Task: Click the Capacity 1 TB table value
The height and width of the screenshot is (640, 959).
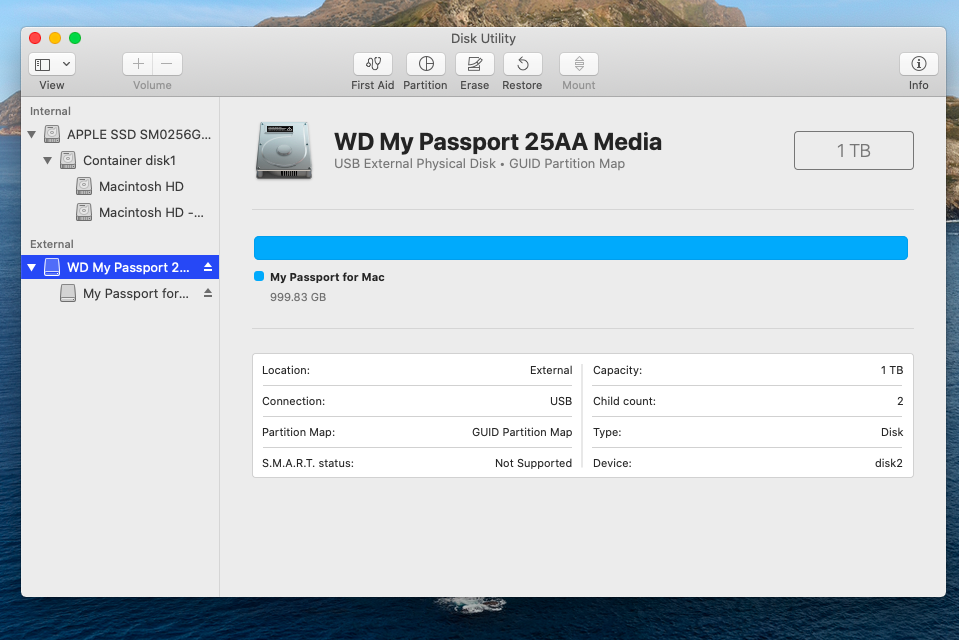Action: (892, 370)
